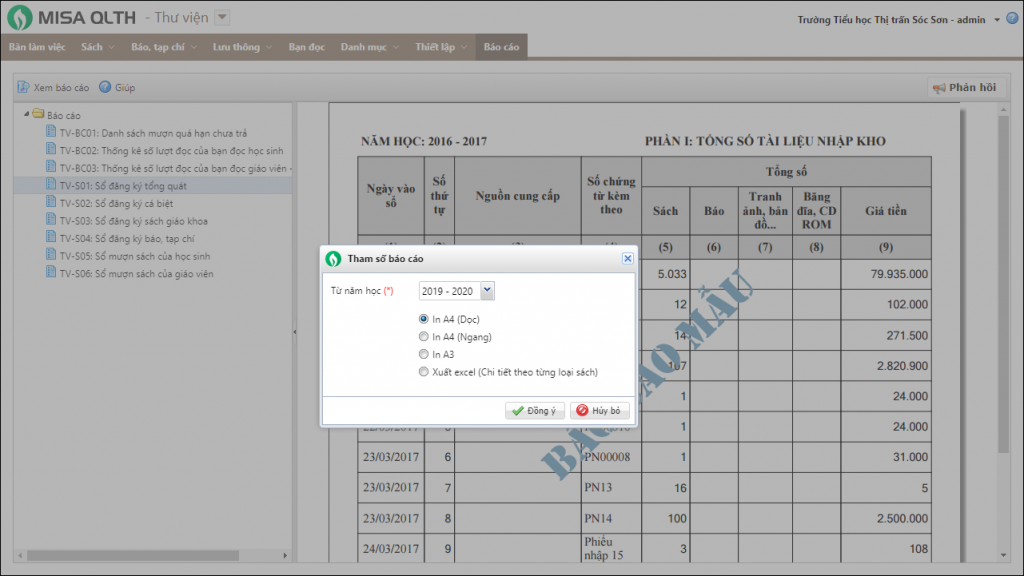Click the Giúp link text
This screenshot has height=576, width=1024.
(x=125, y=88)
